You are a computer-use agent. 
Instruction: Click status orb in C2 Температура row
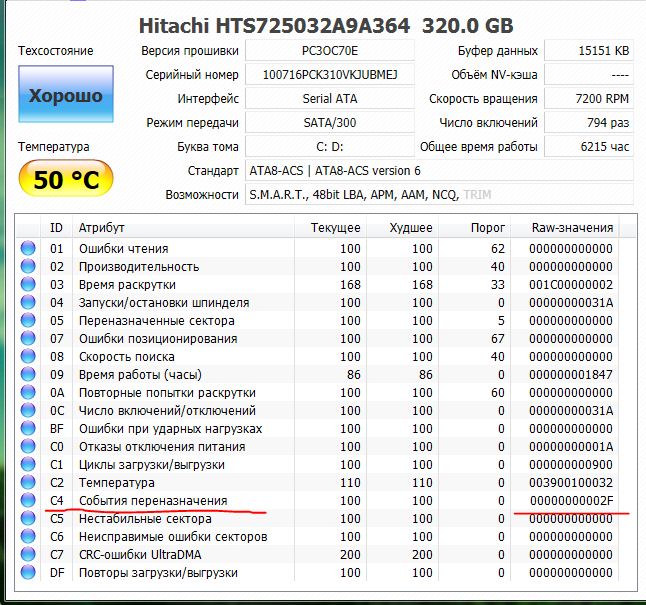28,482
